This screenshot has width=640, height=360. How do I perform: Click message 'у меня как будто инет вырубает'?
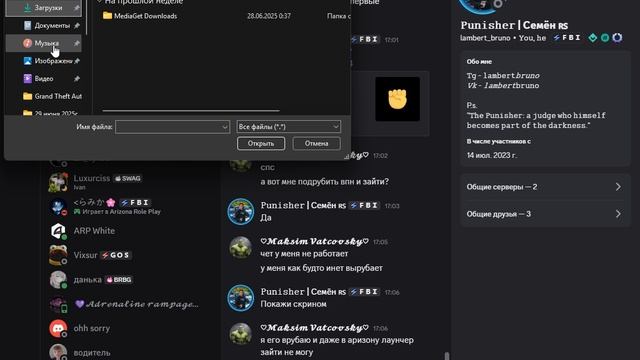click(322, 268)
